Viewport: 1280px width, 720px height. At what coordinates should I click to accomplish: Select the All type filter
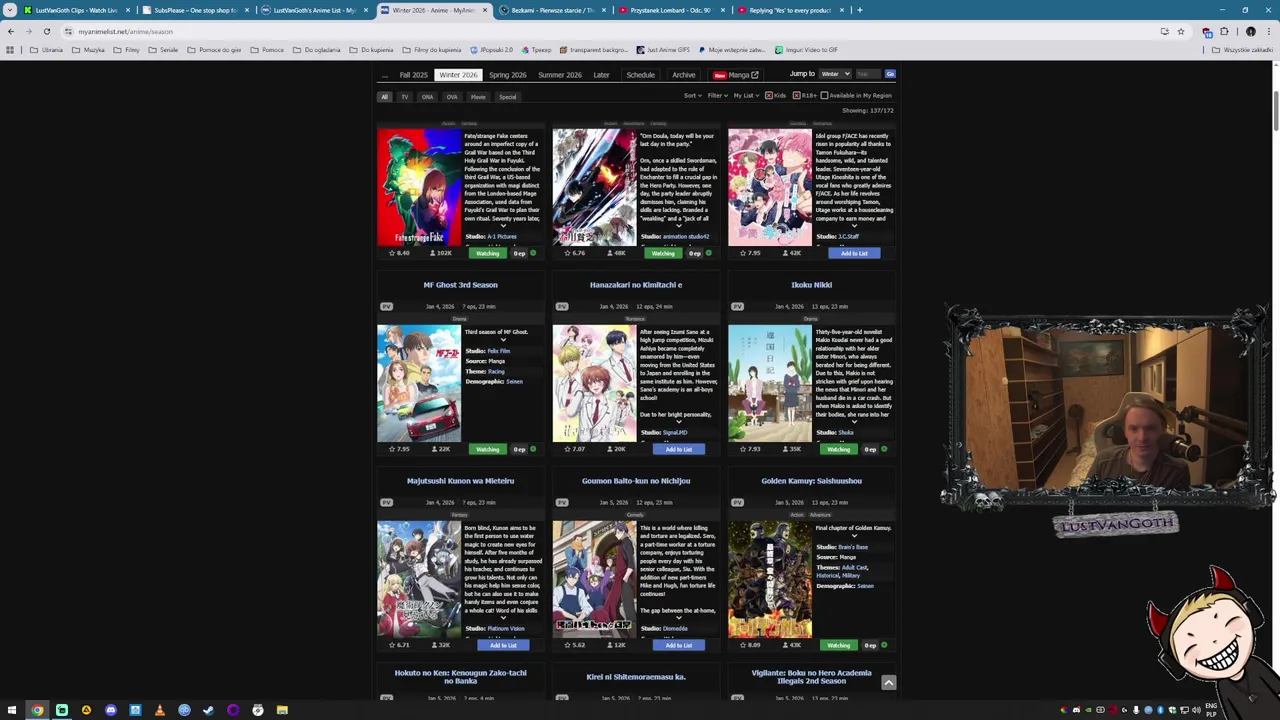tap(384, 97)
